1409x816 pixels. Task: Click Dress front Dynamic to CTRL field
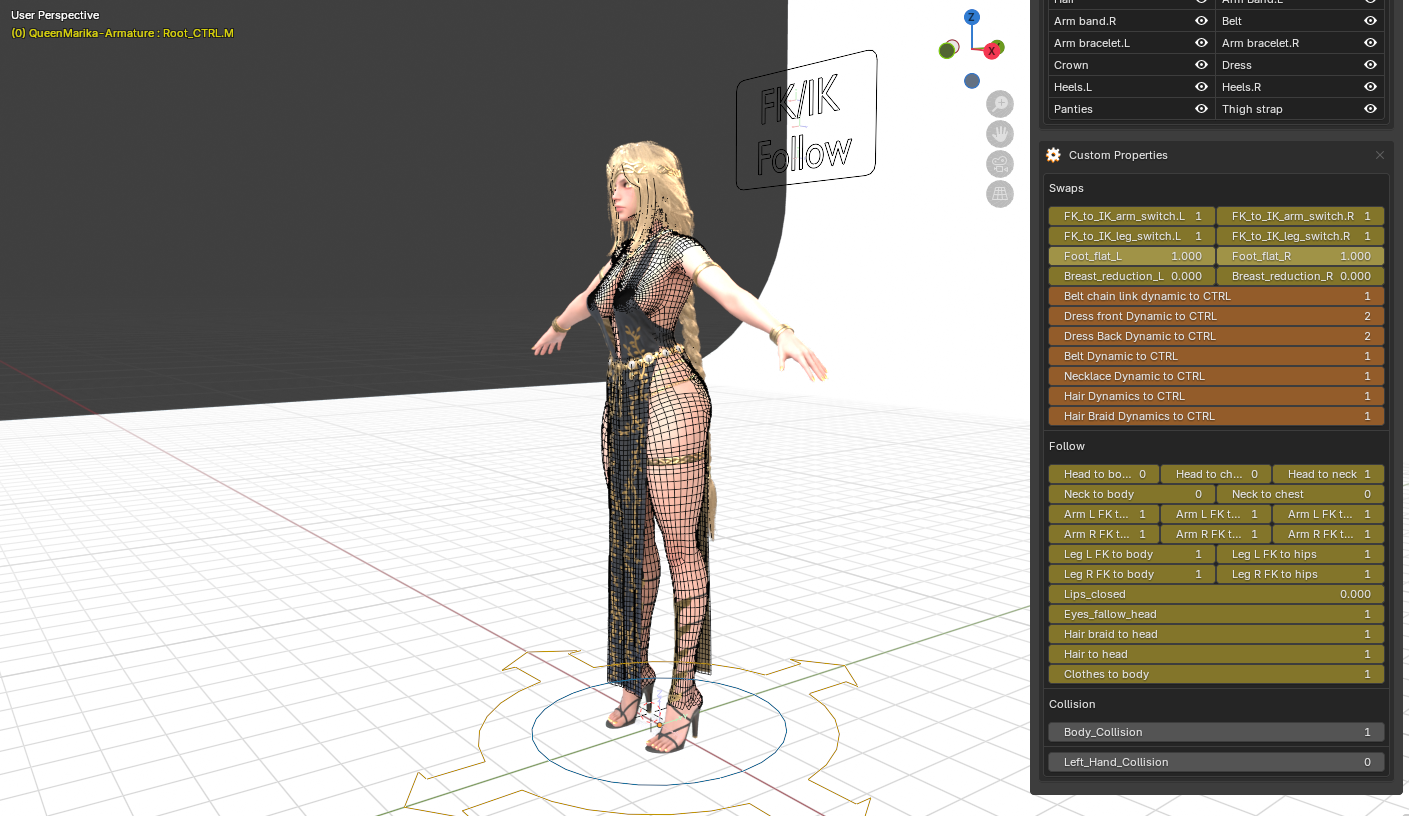click(1216, 316)
